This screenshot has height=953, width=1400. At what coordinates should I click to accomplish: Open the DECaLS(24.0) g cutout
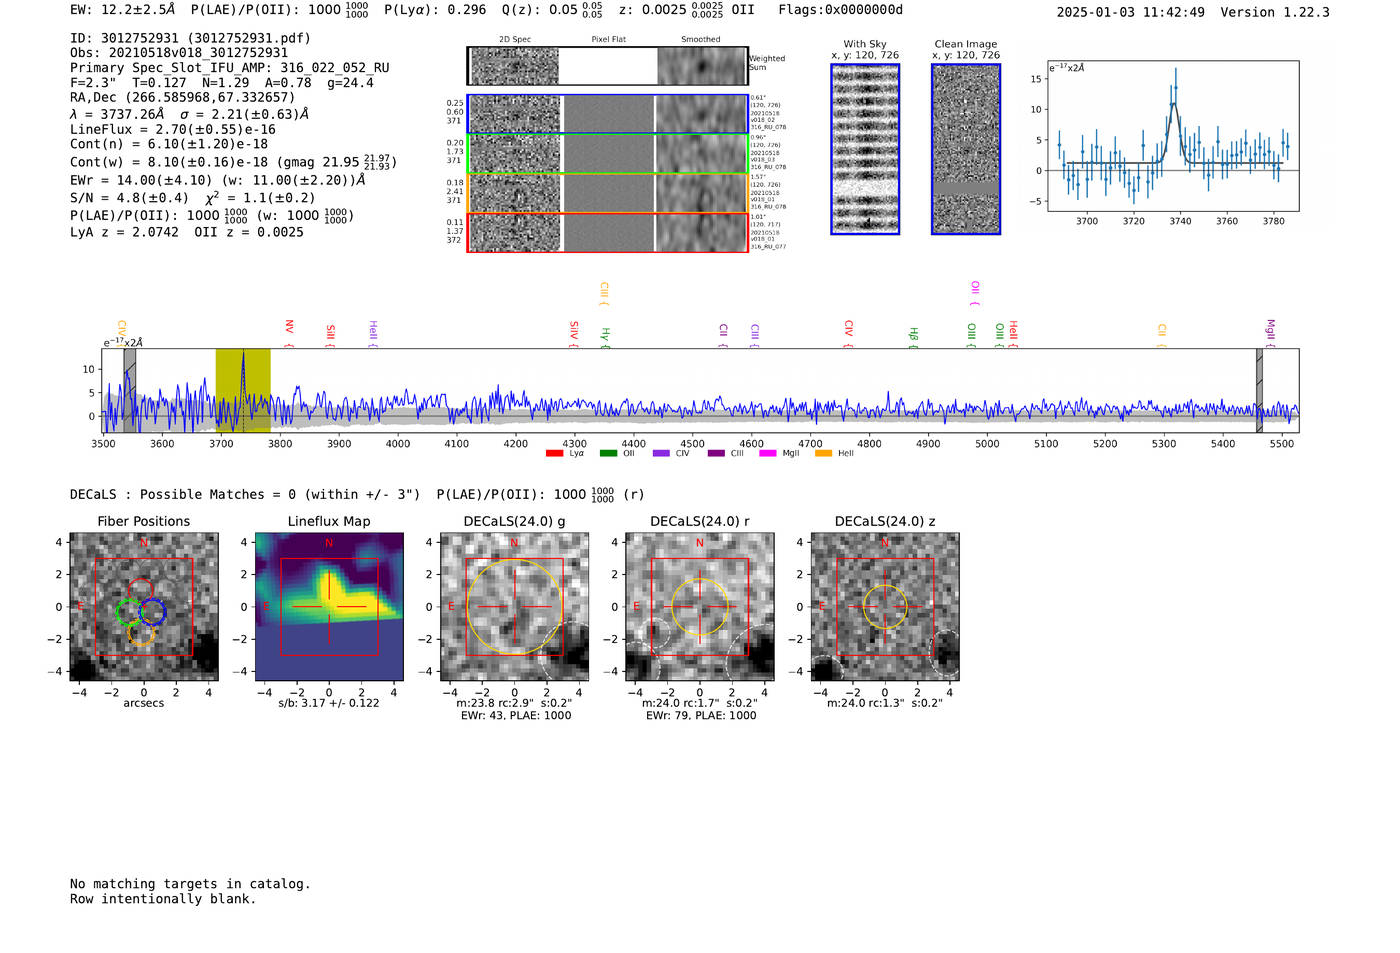pos(514,606)
